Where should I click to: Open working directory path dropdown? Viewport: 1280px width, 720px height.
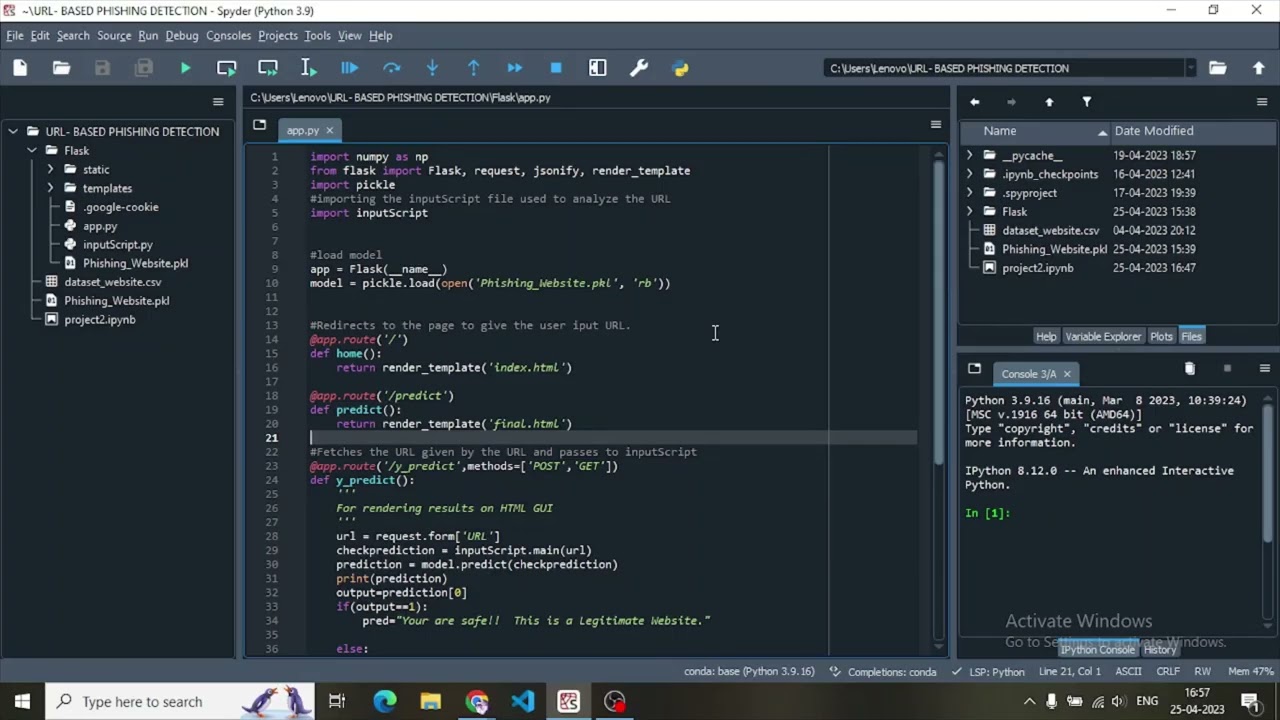tap(1190, 68)
